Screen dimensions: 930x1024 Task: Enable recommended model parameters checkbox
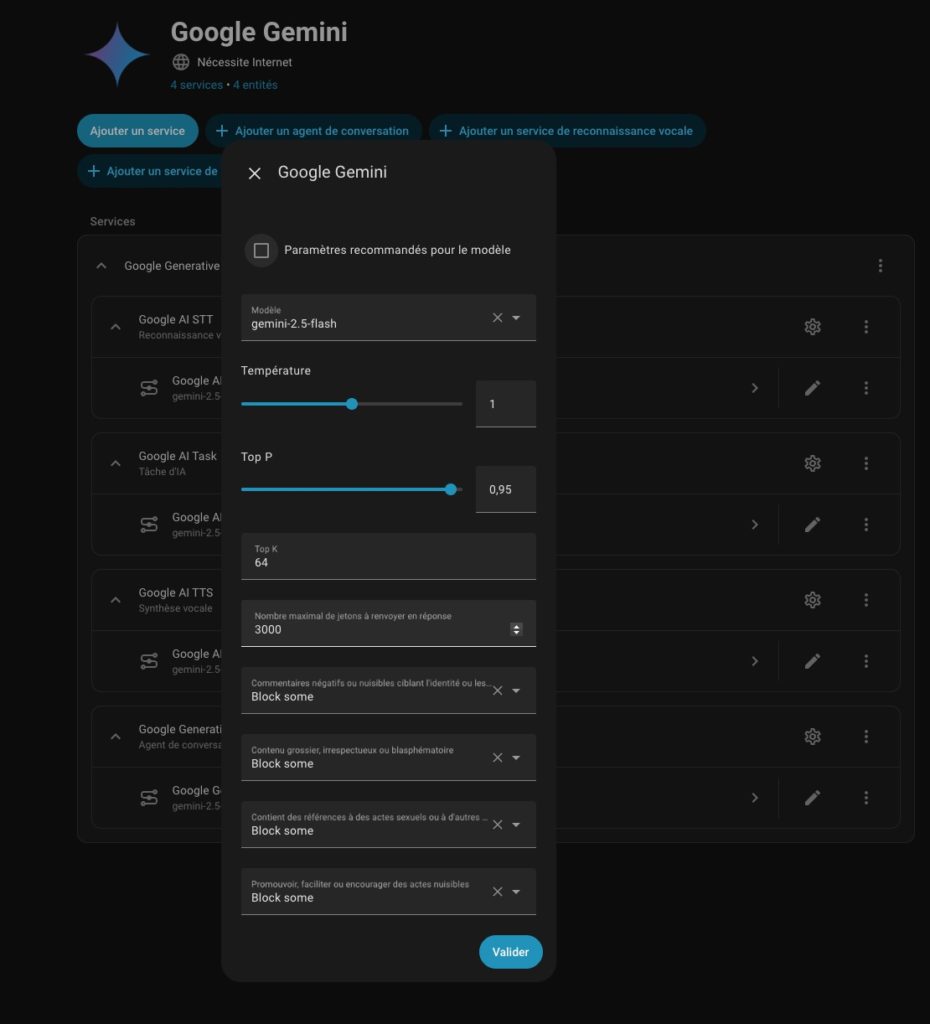pyautogui.click(x=261, y=250)
